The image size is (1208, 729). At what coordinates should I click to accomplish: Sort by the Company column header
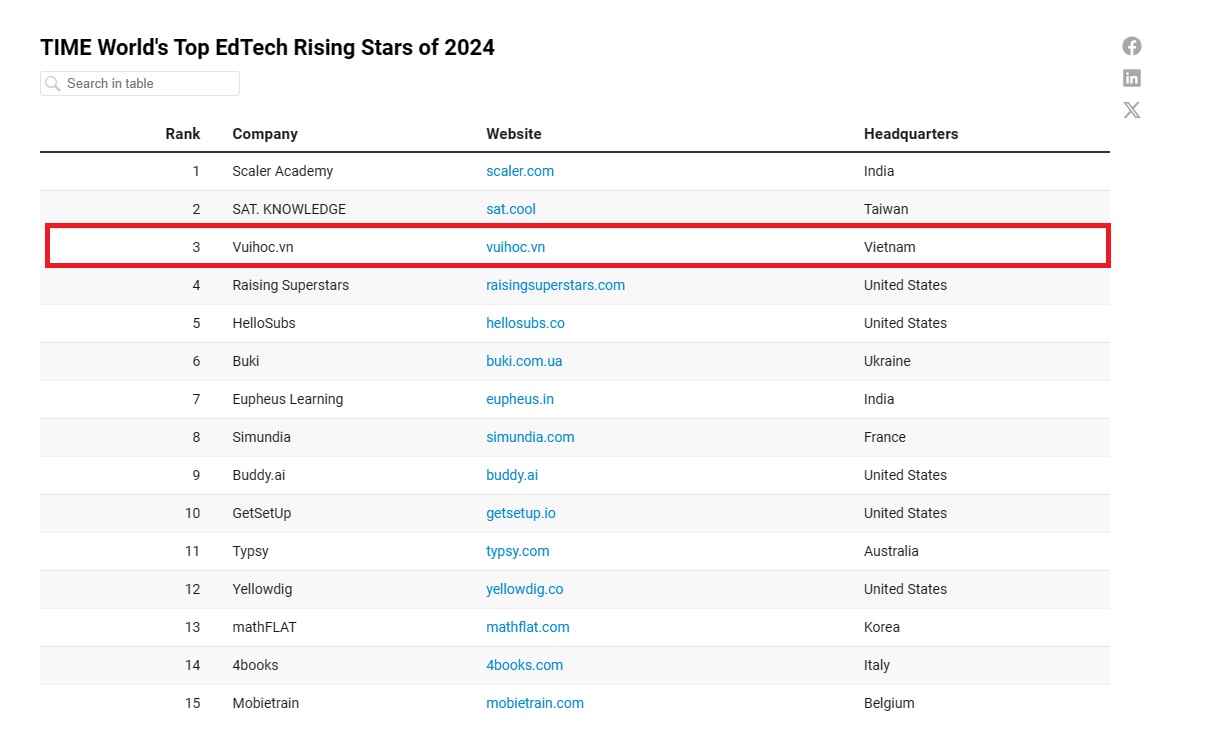[x=265, y=134]
